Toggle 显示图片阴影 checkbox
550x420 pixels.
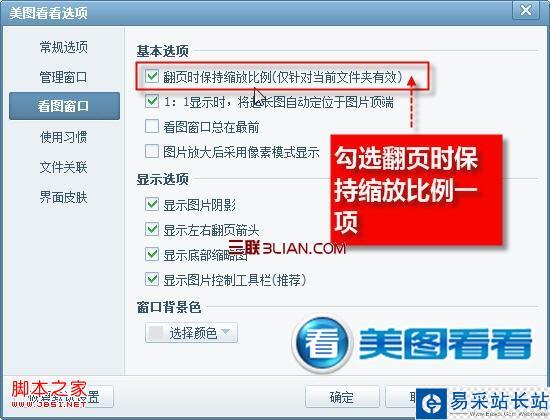click(152, 204)
